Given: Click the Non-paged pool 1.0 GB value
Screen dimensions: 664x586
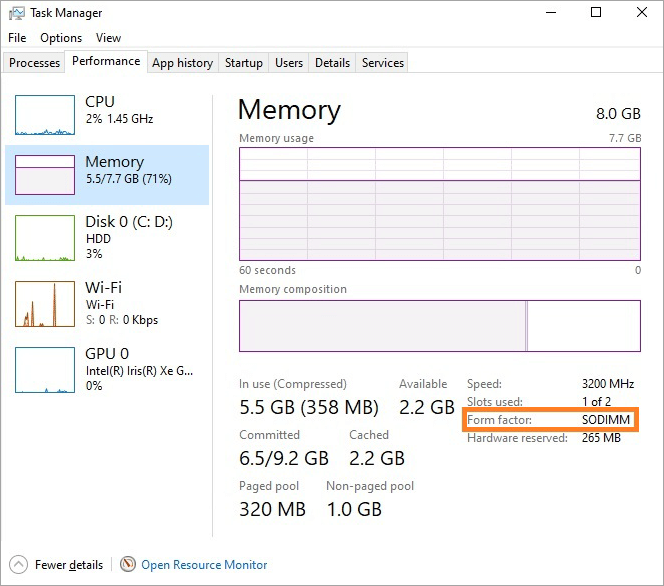Looking at the screenshot, I should point(354,509).
